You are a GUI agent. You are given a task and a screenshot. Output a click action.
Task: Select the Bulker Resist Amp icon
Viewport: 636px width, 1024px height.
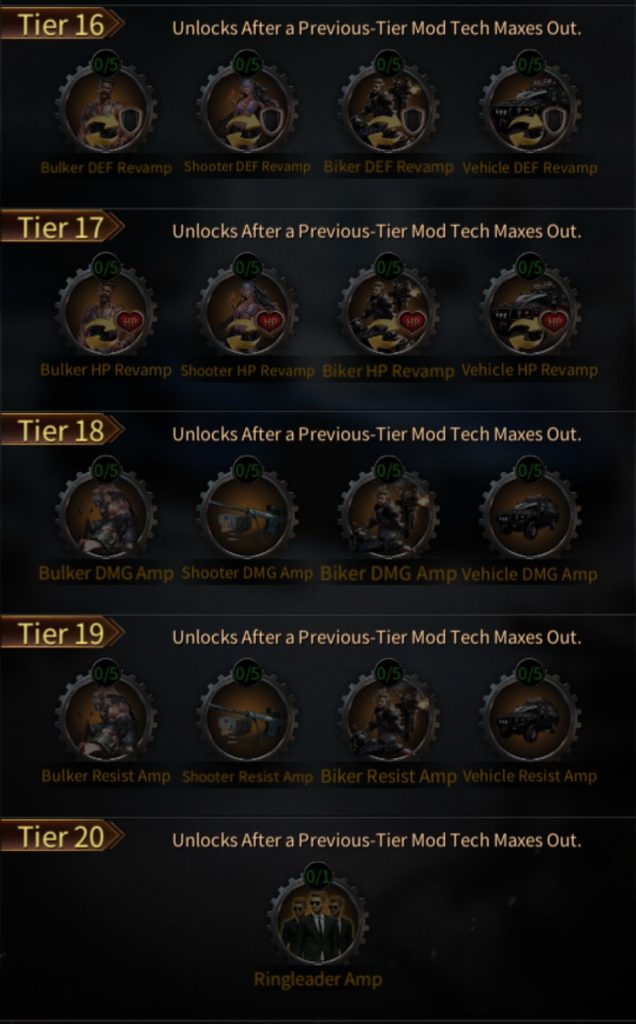point(106,715)
